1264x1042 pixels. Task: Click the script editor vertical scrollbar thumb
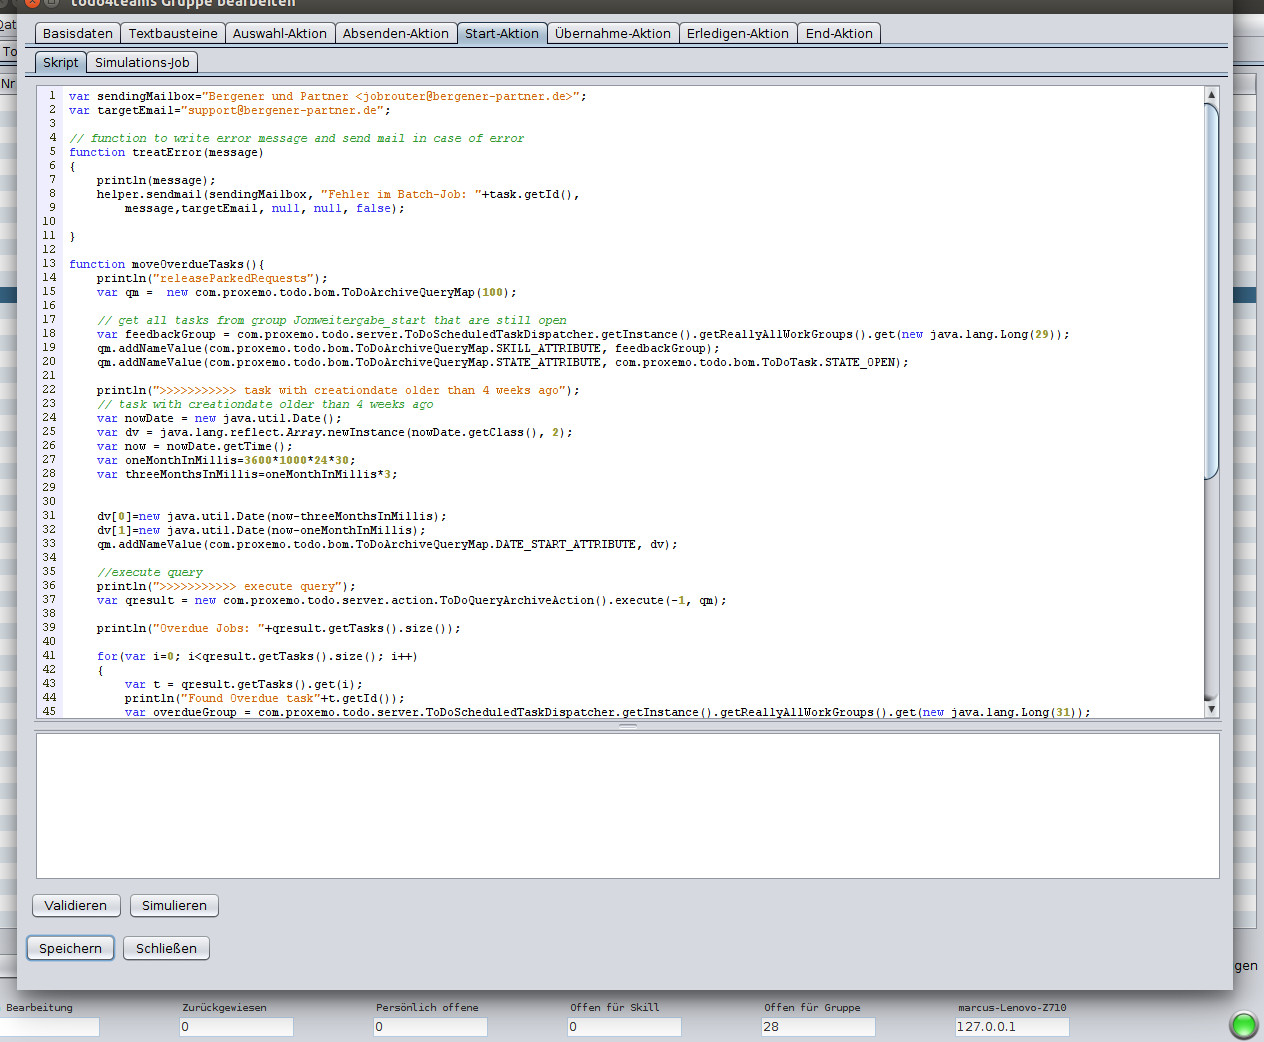[x=1211, y=291]
